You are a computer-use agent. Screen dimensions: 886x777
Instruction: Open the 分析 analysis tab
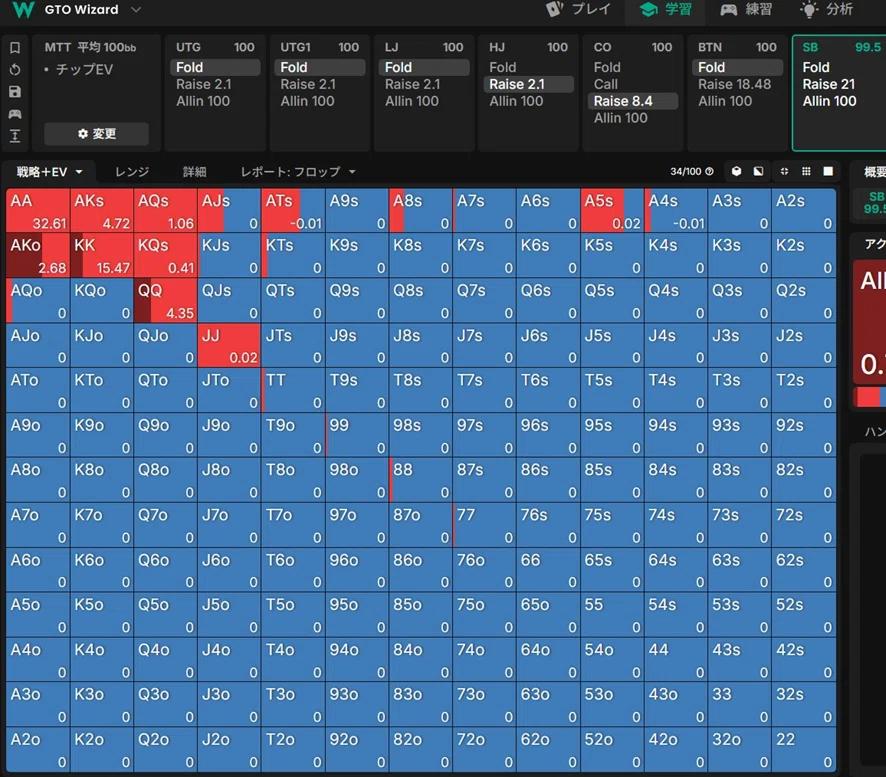coord(827,9)
